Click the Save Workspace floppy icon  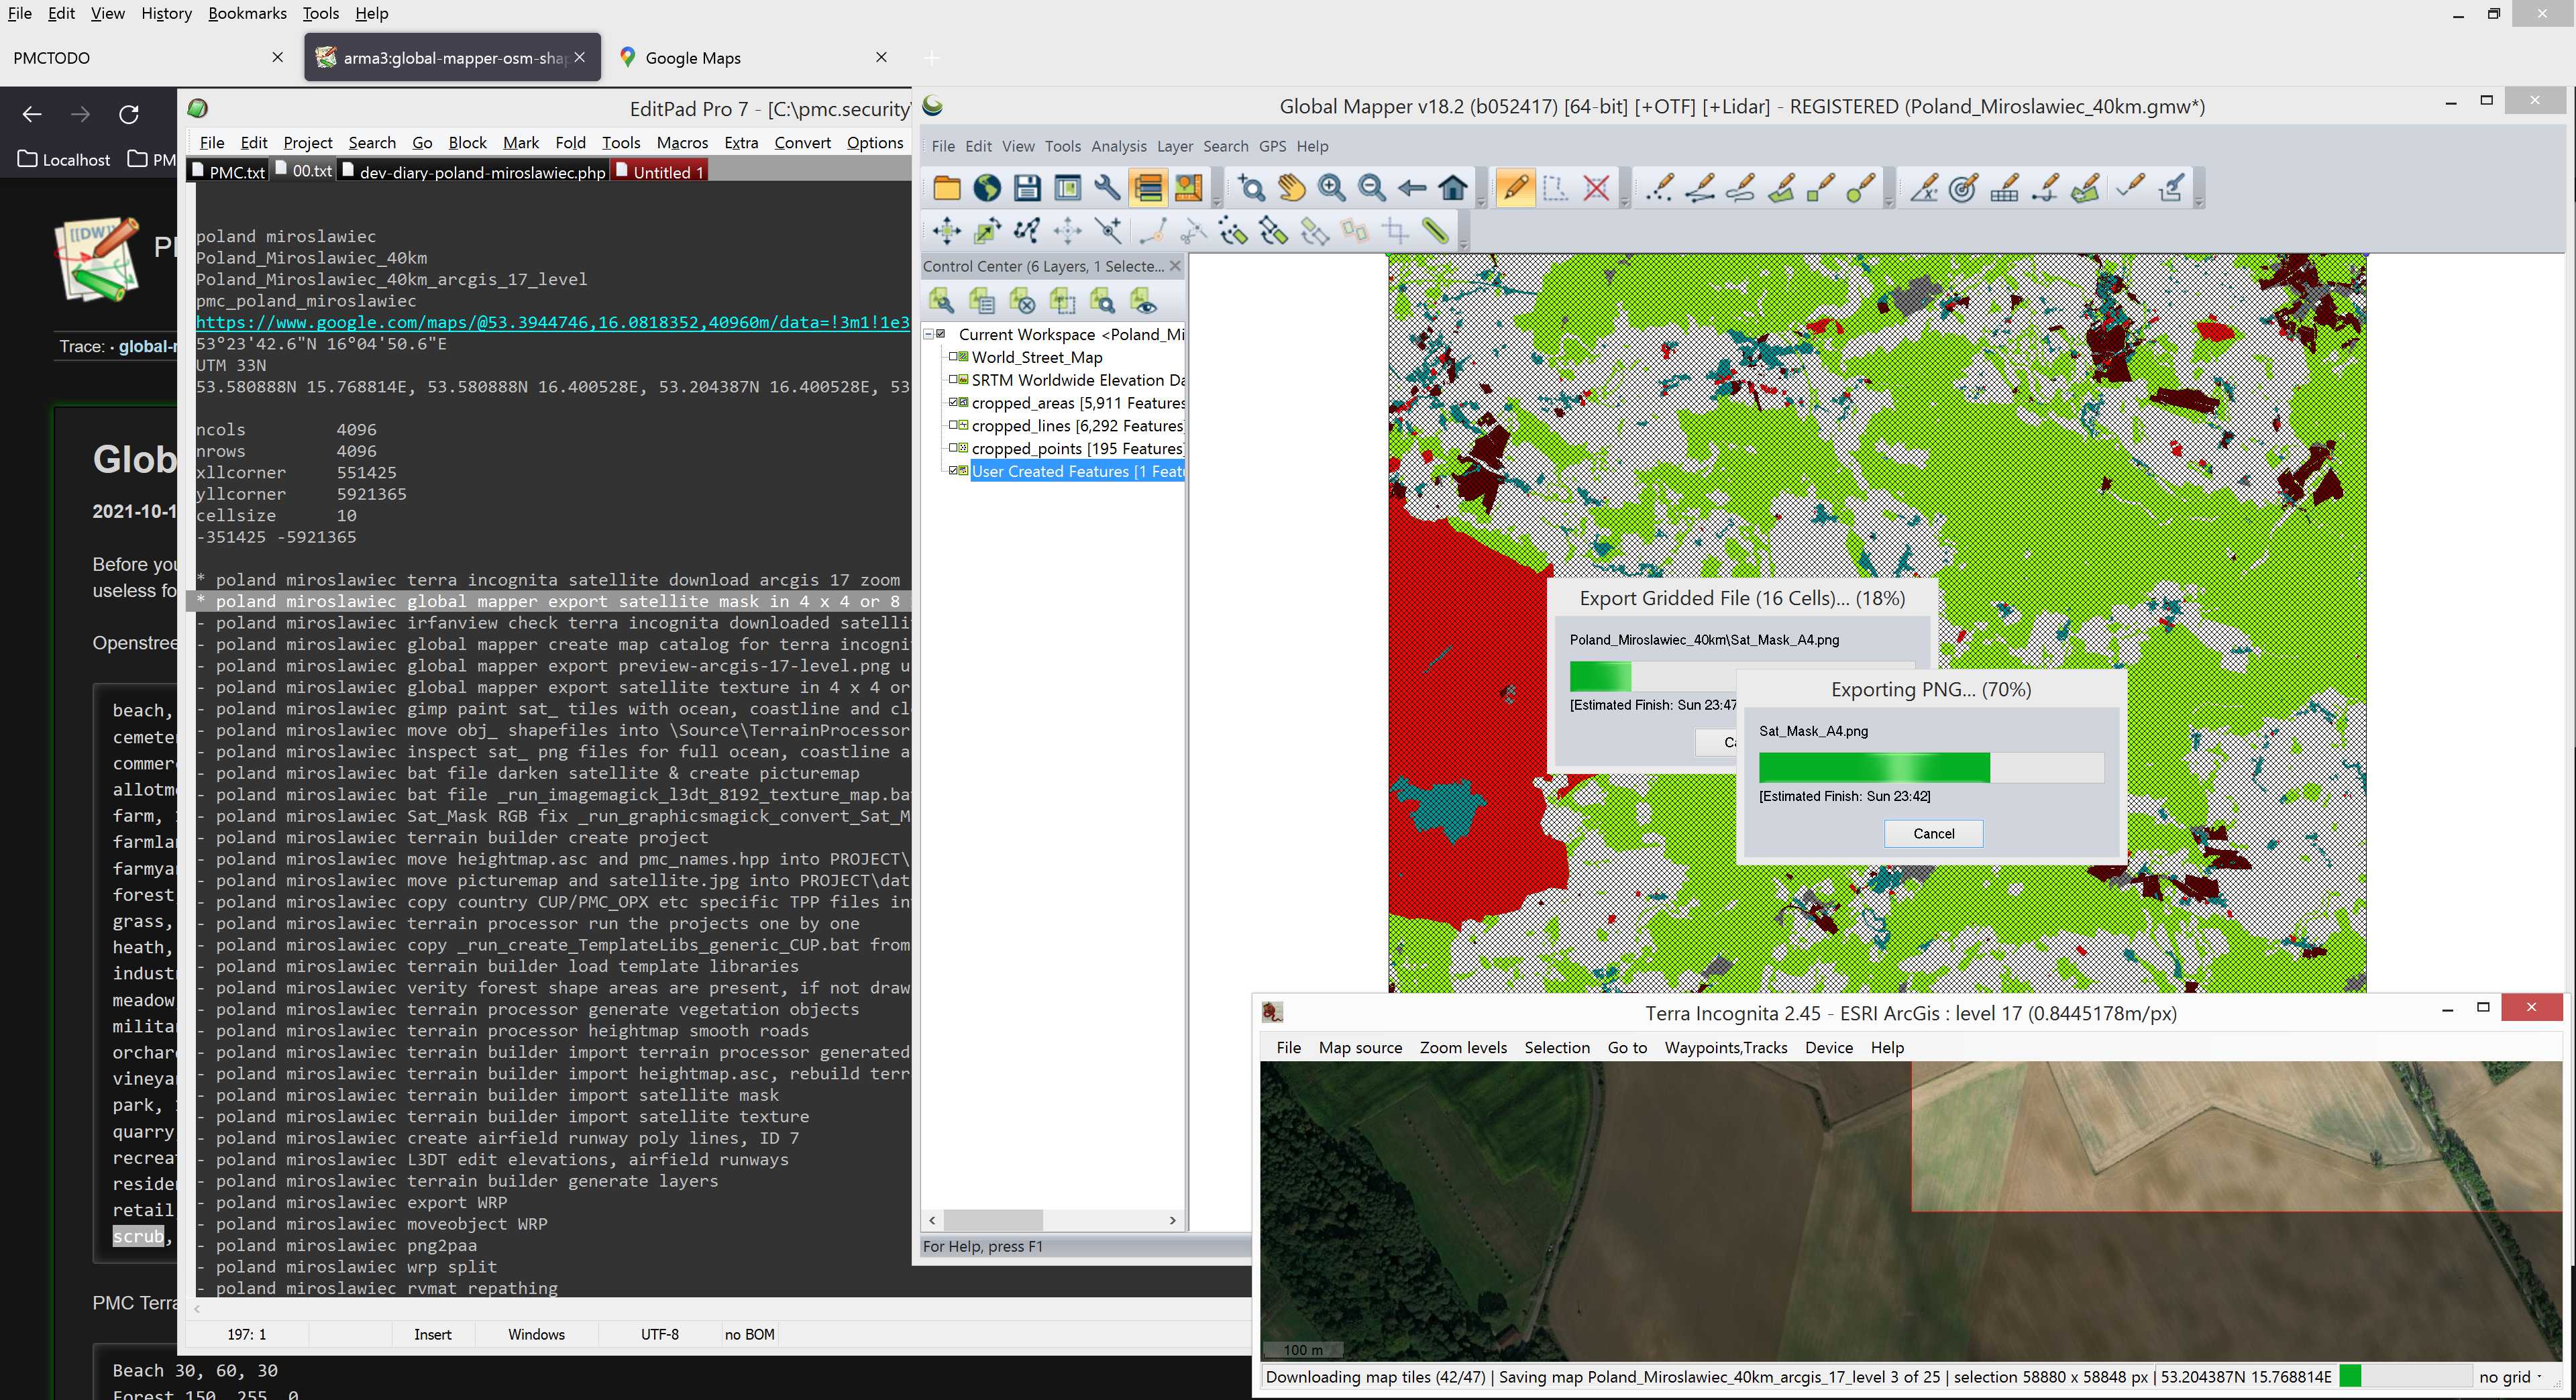(x=1027, y=188)
